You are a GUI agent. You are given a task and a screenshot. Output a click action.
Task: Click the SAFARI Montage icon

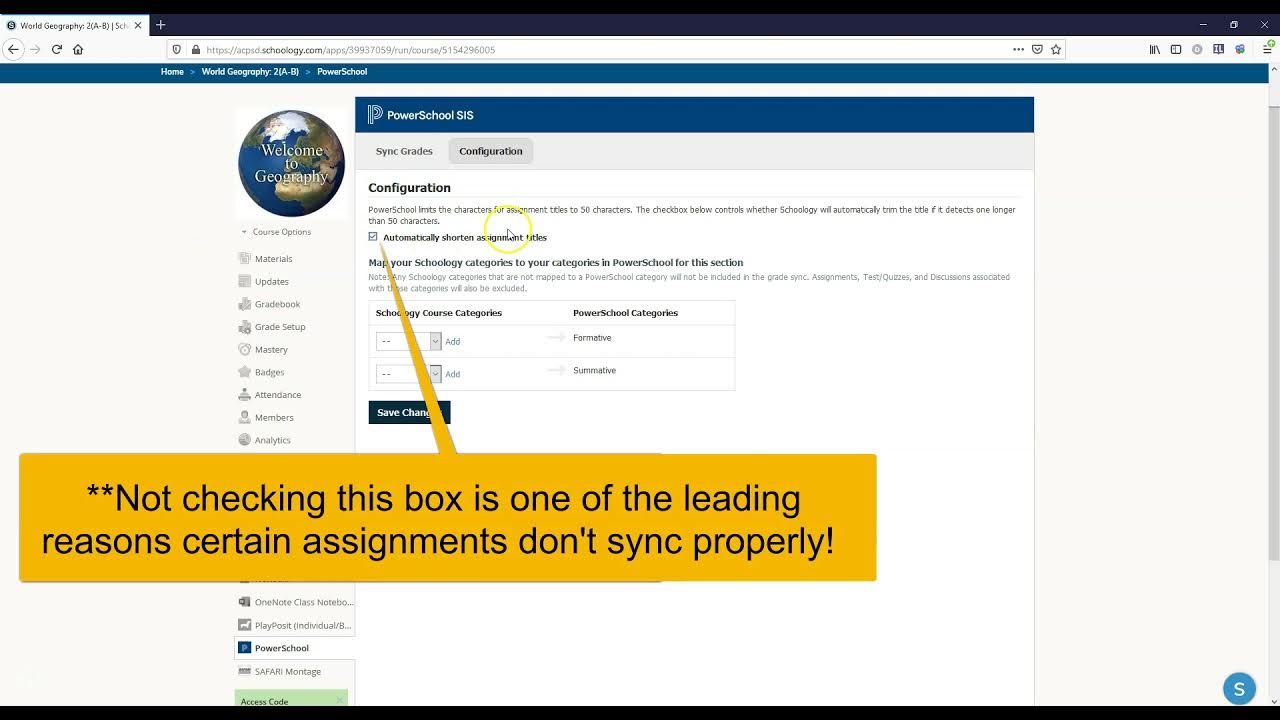click(245, 672)
